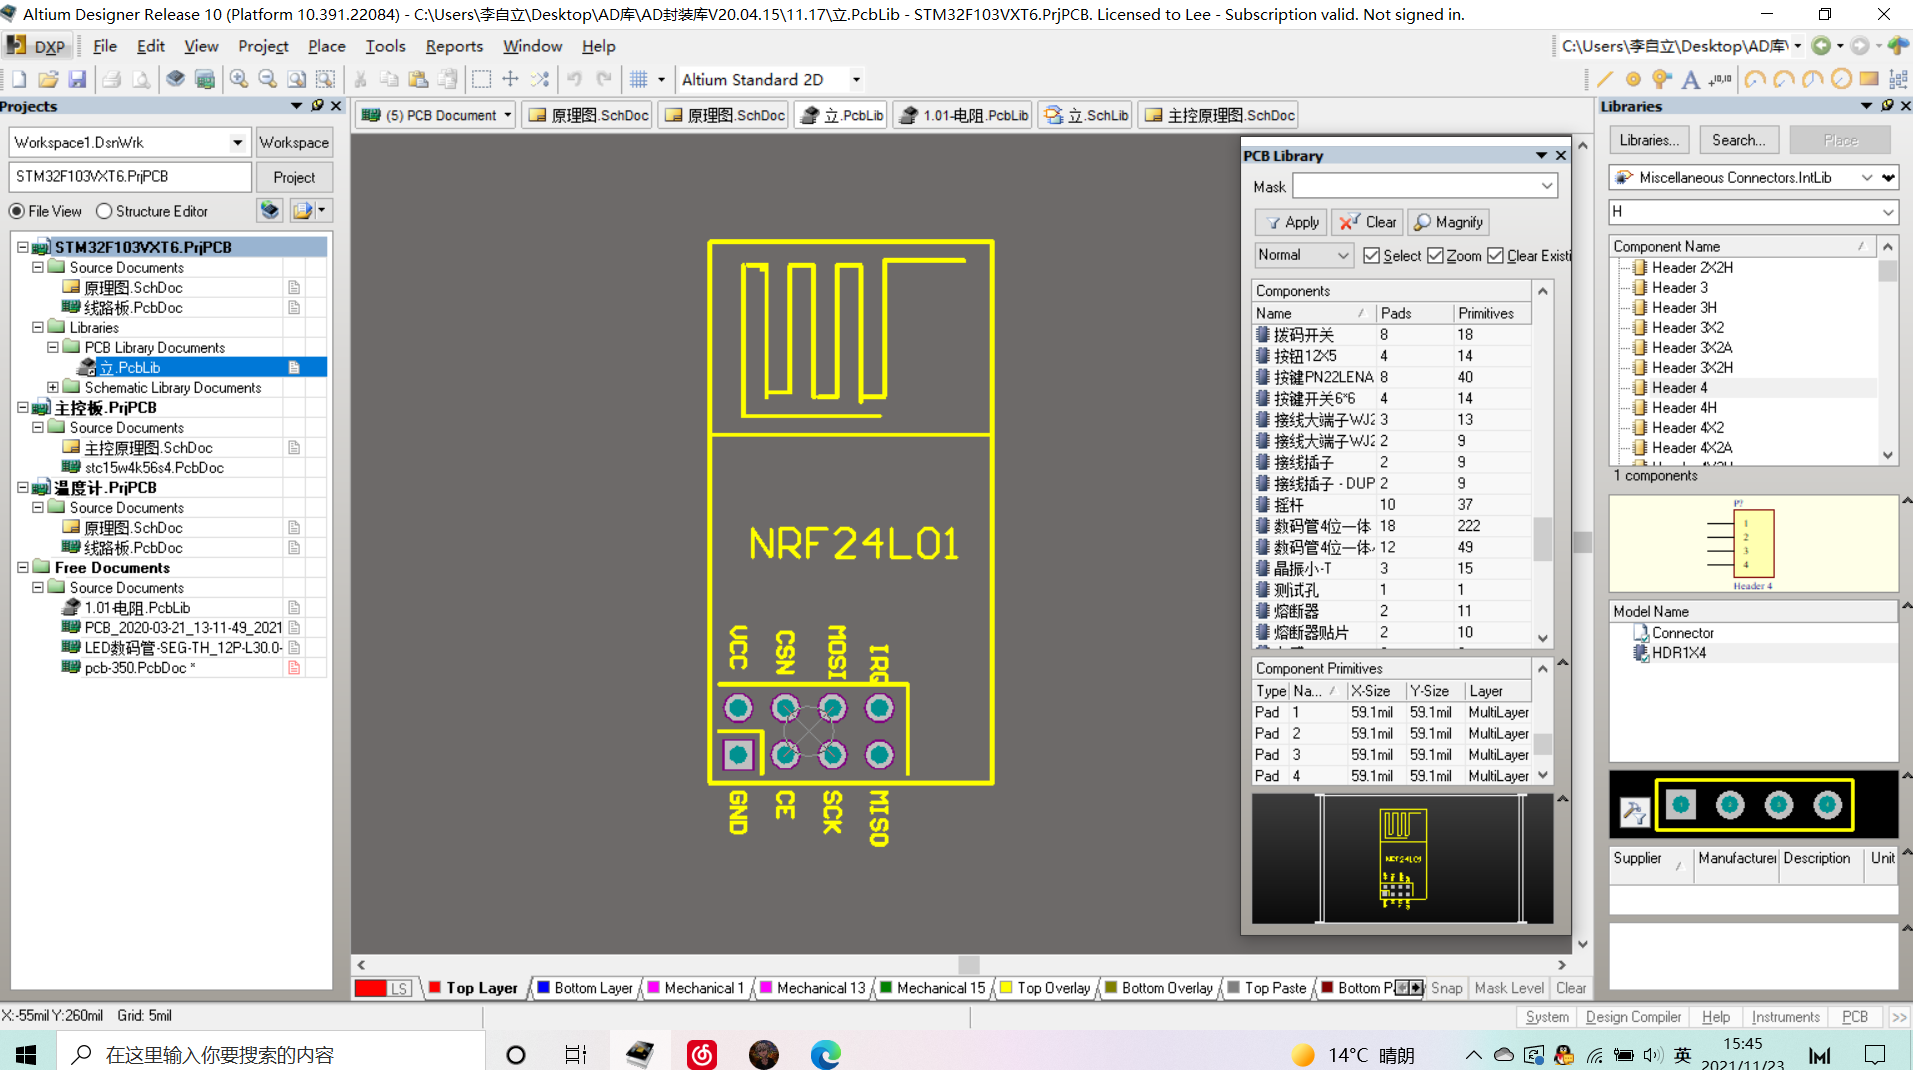The height and width of the screenshot is (1070, 1913).
Task: Click the Top Overlay yellow layer tab
Action: point(1045,988)
